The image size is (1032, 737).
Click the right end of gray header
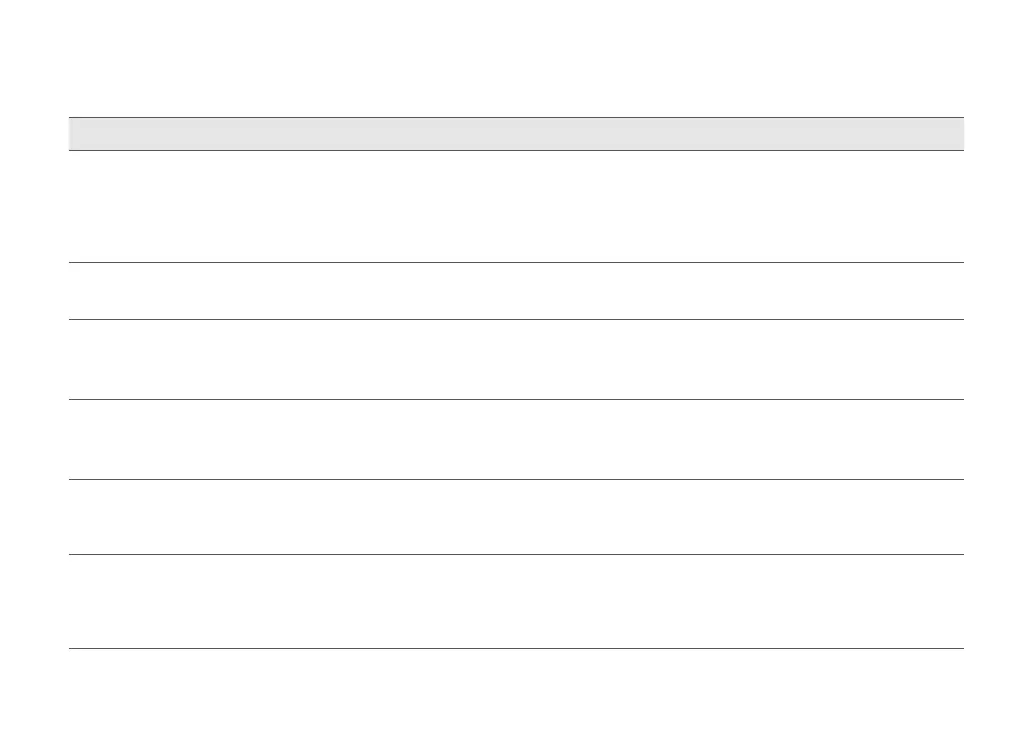coord(958,134)
